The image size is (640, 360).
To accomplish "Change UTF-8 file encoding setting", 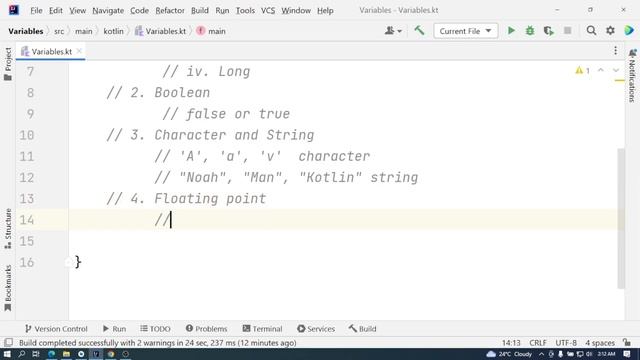I will [566, 343].
